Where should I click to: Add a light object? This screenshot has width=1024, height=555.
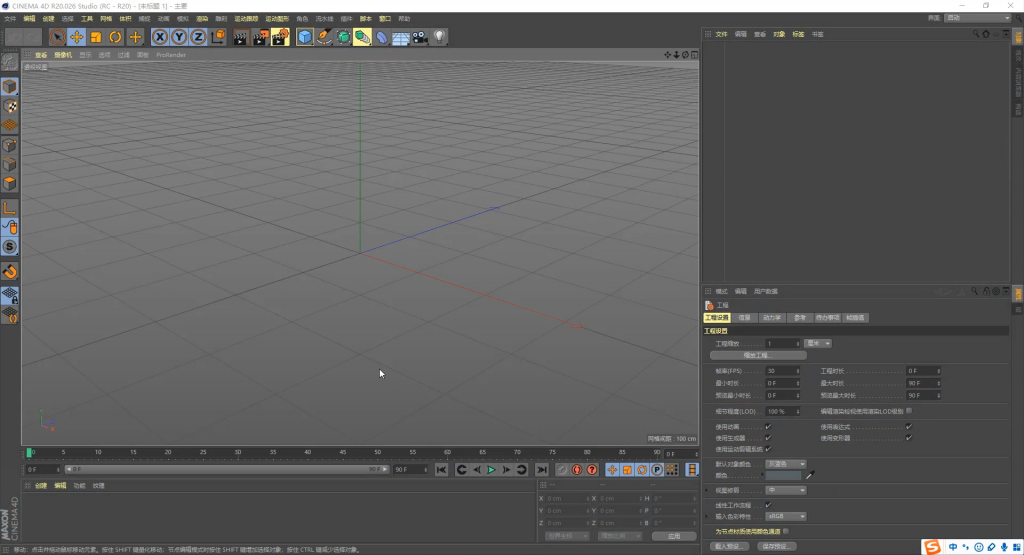pyautogui.click(x=440, y=37)
